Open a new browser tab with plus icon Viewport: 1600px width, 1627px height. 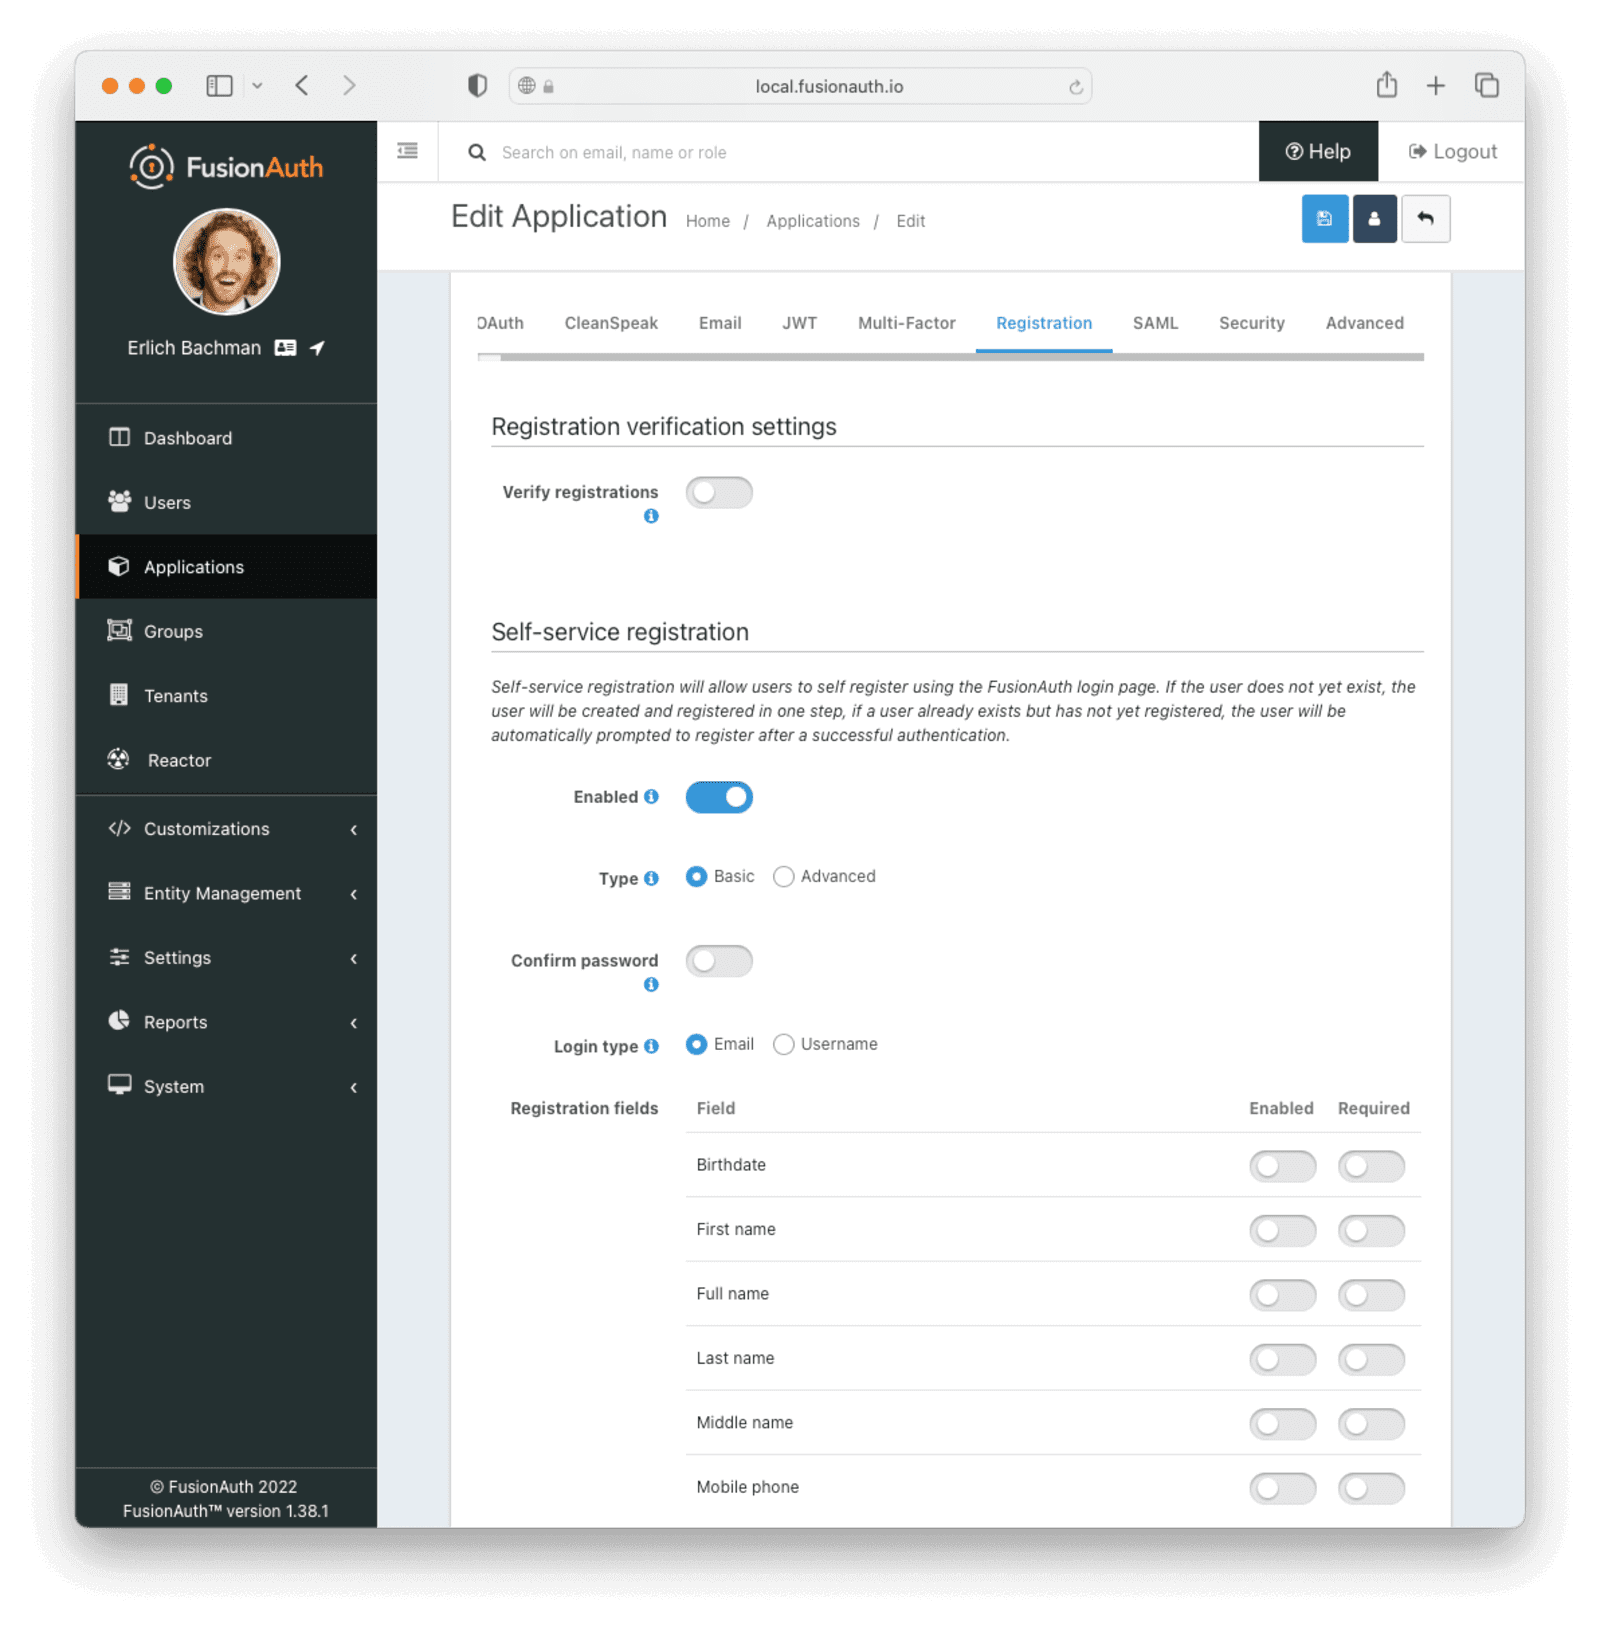(1436, 86)
